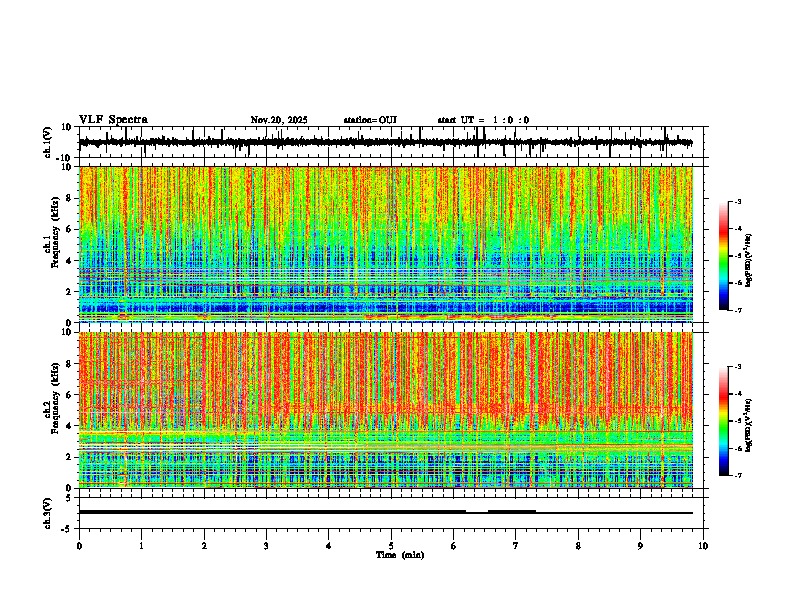
Task: Click the "ch.3(V)" axis label
Action: click(48, 513)
